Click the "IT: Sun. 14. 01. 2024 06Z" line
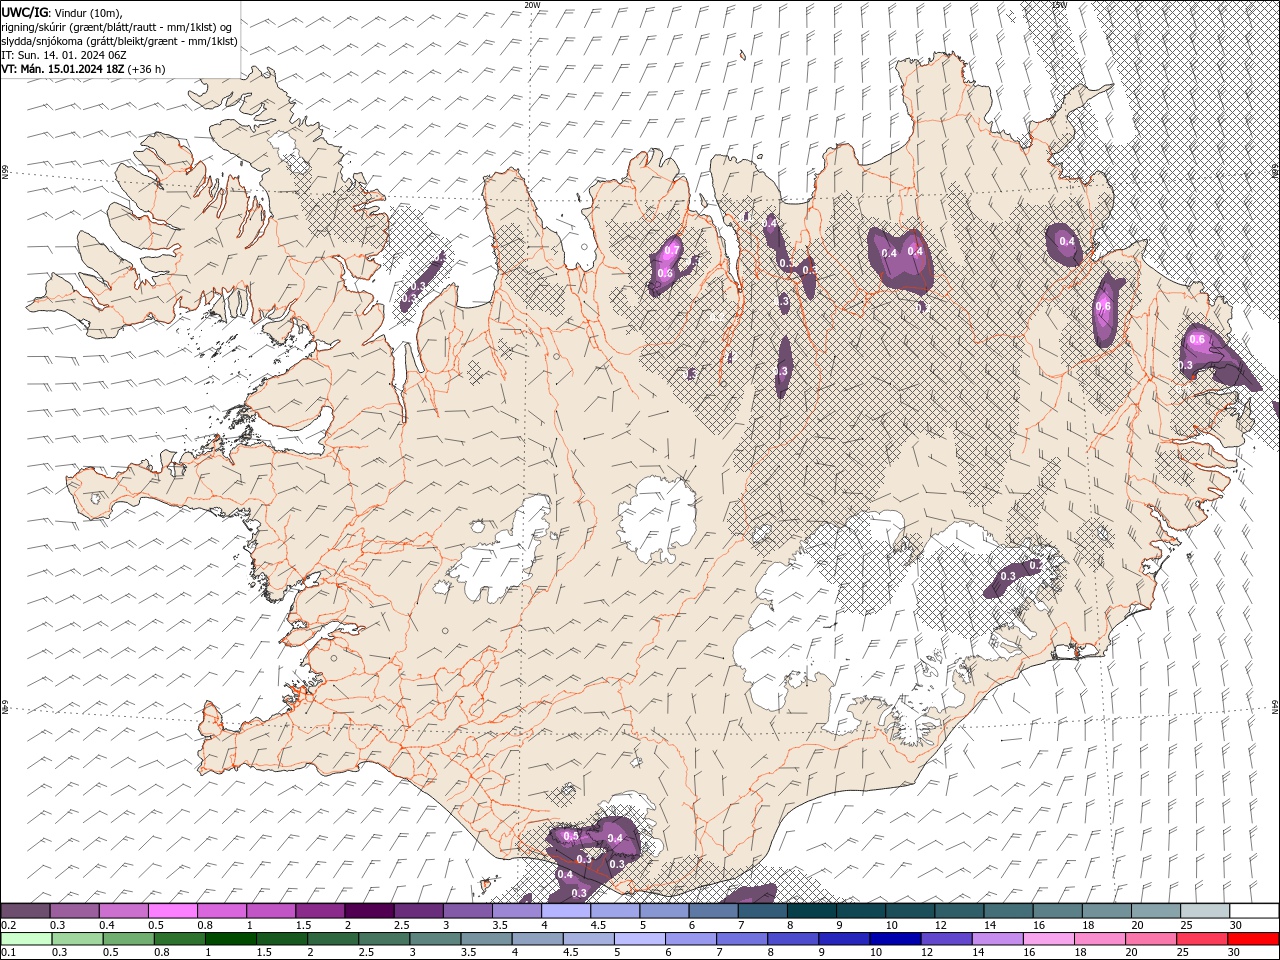 click(x=63, y=55)
